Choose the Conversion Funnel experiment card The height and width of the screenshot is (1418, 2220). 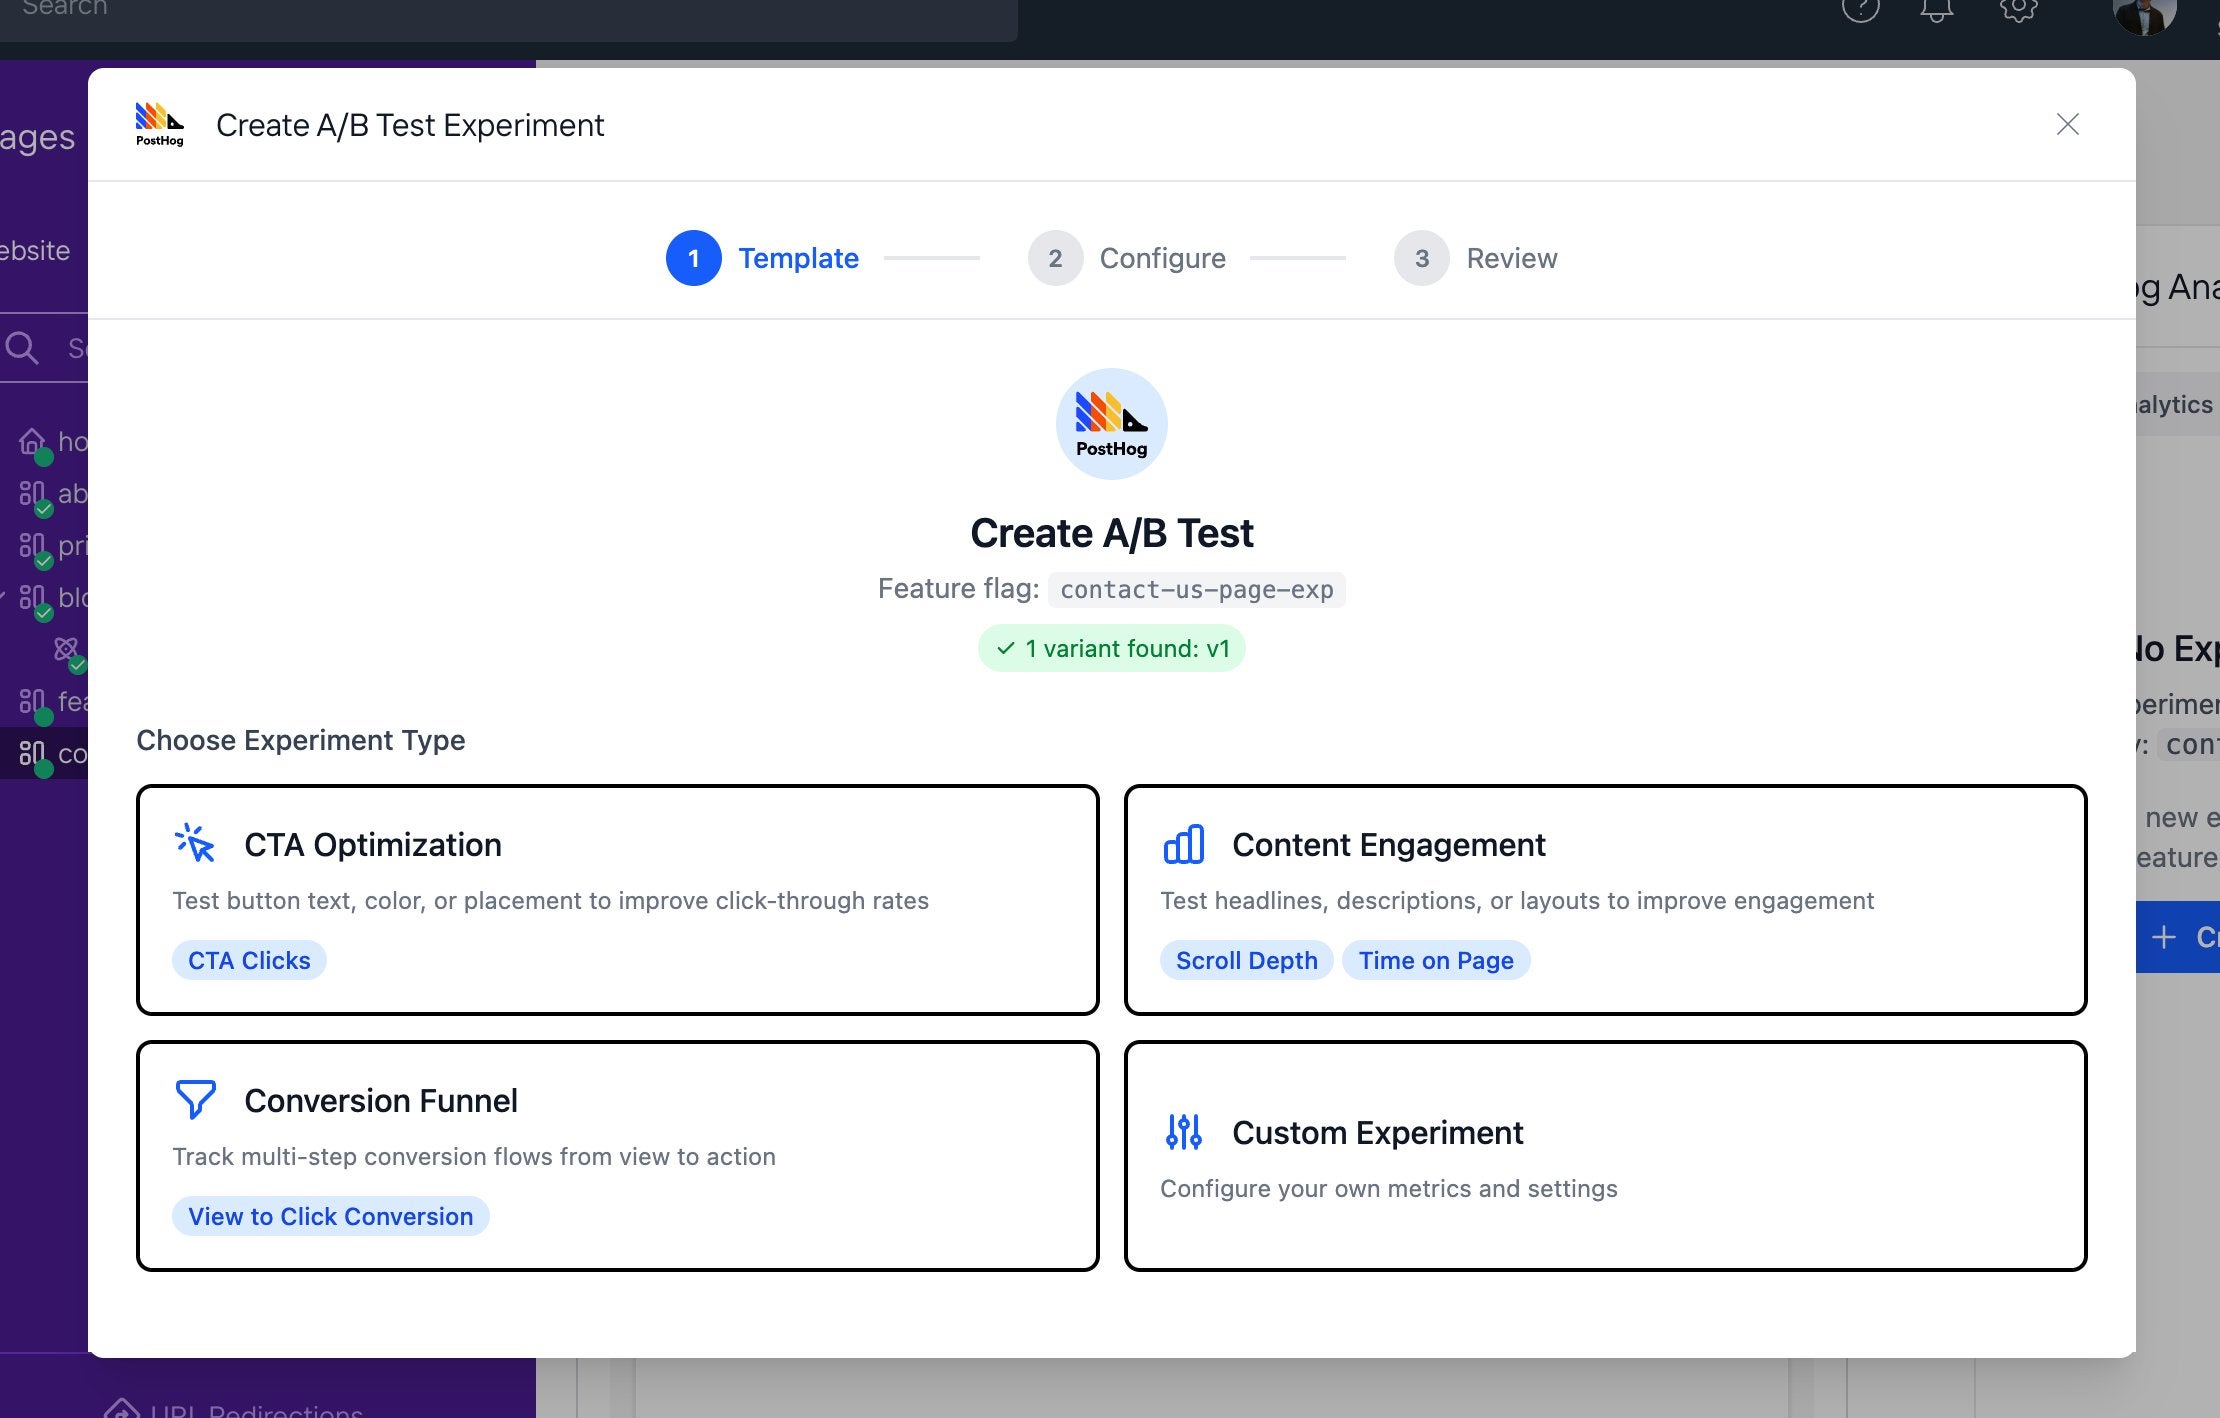pos(618,1156)
